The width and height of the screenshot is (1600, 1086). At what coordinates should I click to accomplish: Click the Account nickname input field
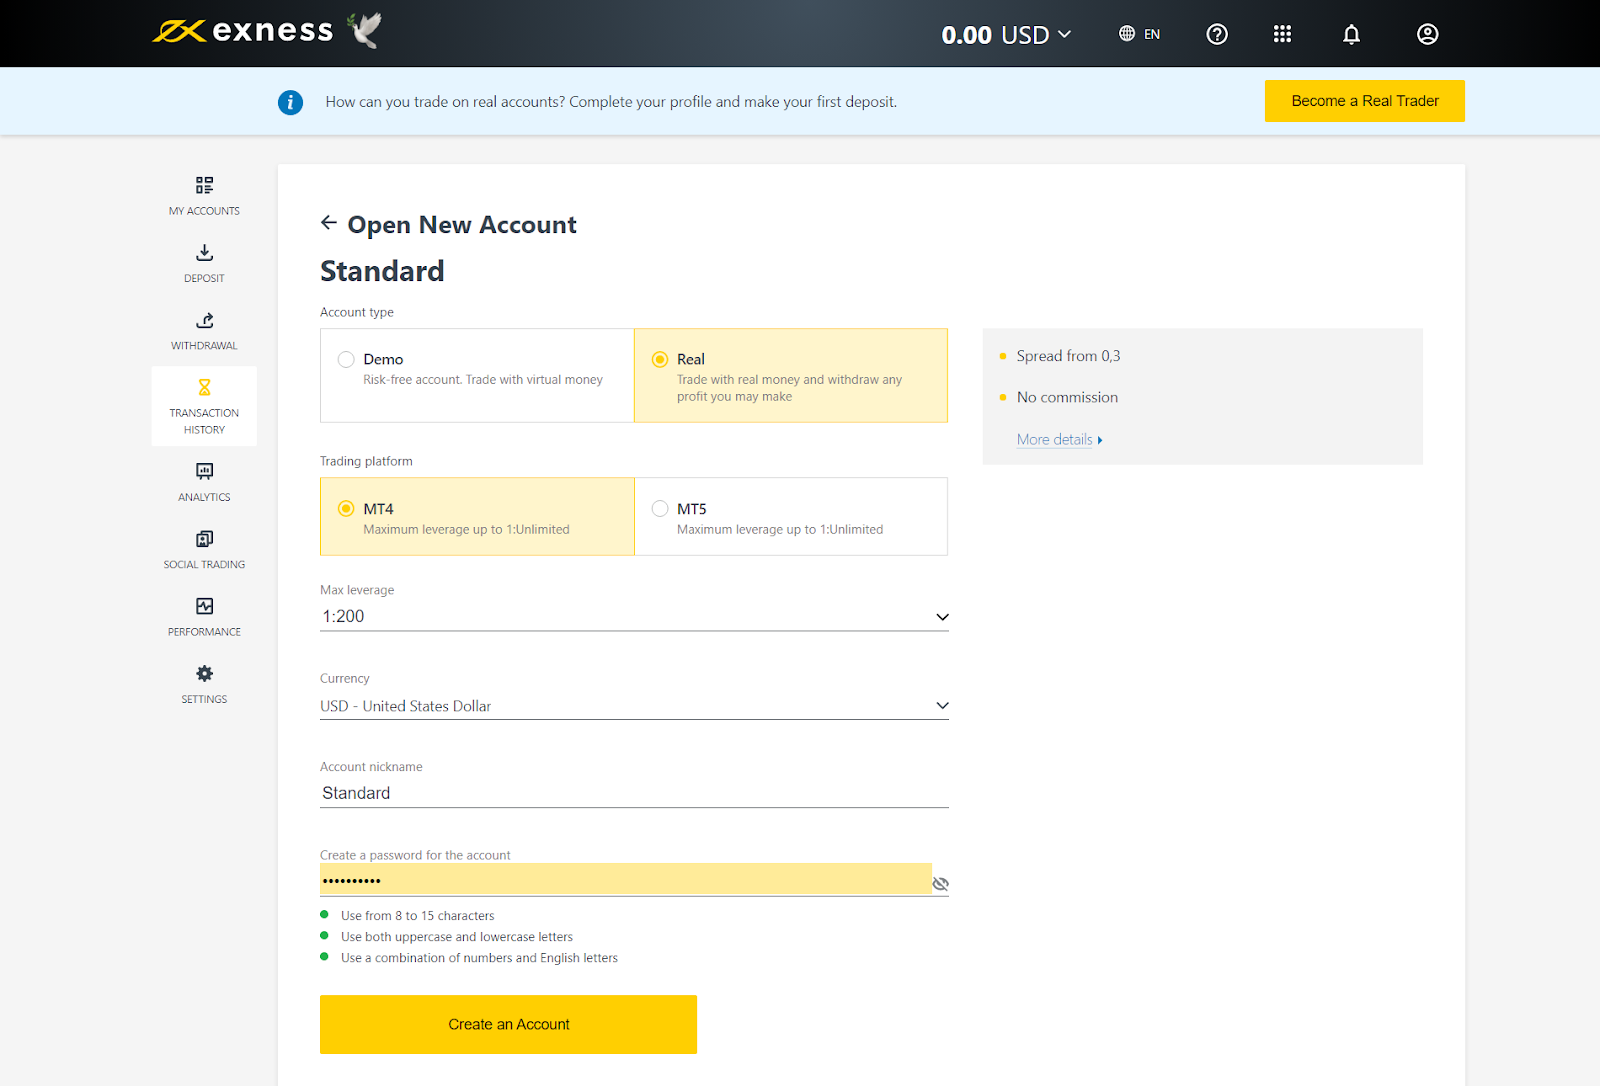(634, 793)
